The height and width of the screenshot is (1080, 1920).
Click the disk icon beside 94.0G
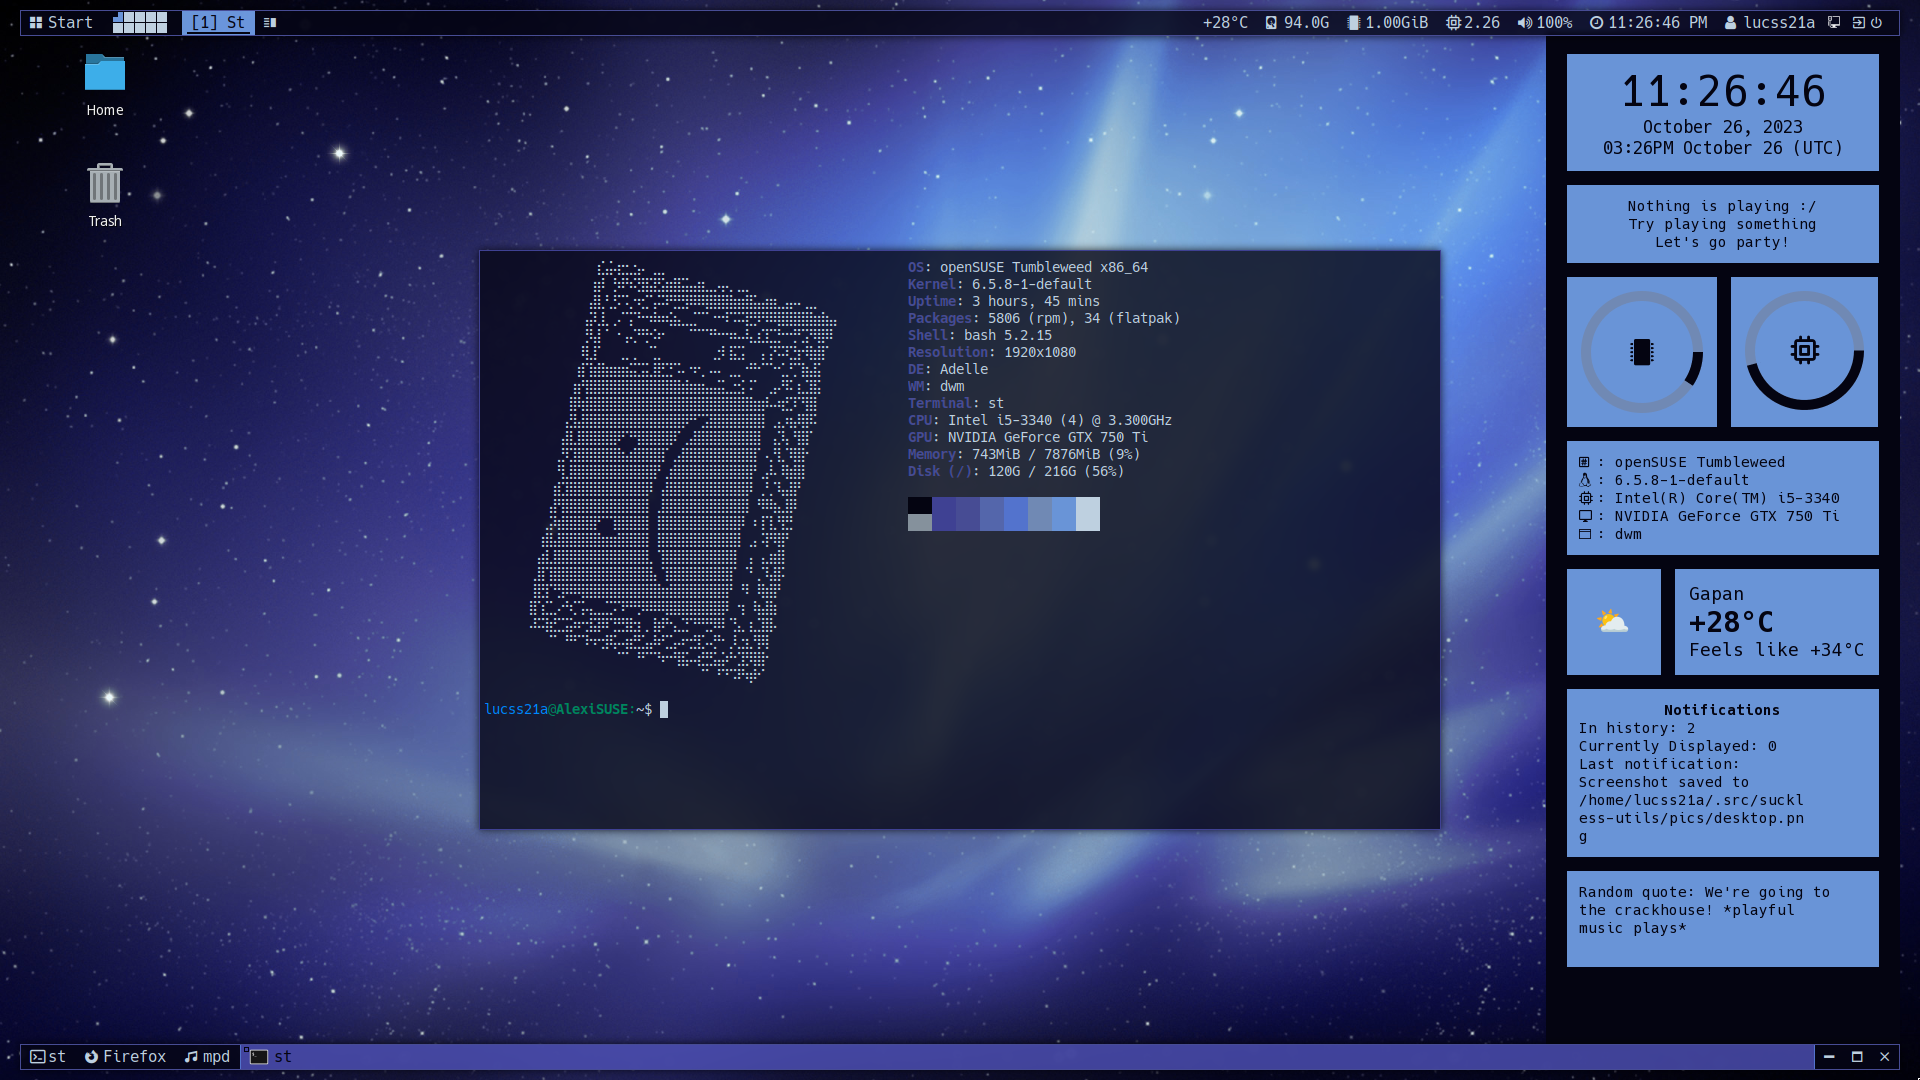(x=1272, y=22)
